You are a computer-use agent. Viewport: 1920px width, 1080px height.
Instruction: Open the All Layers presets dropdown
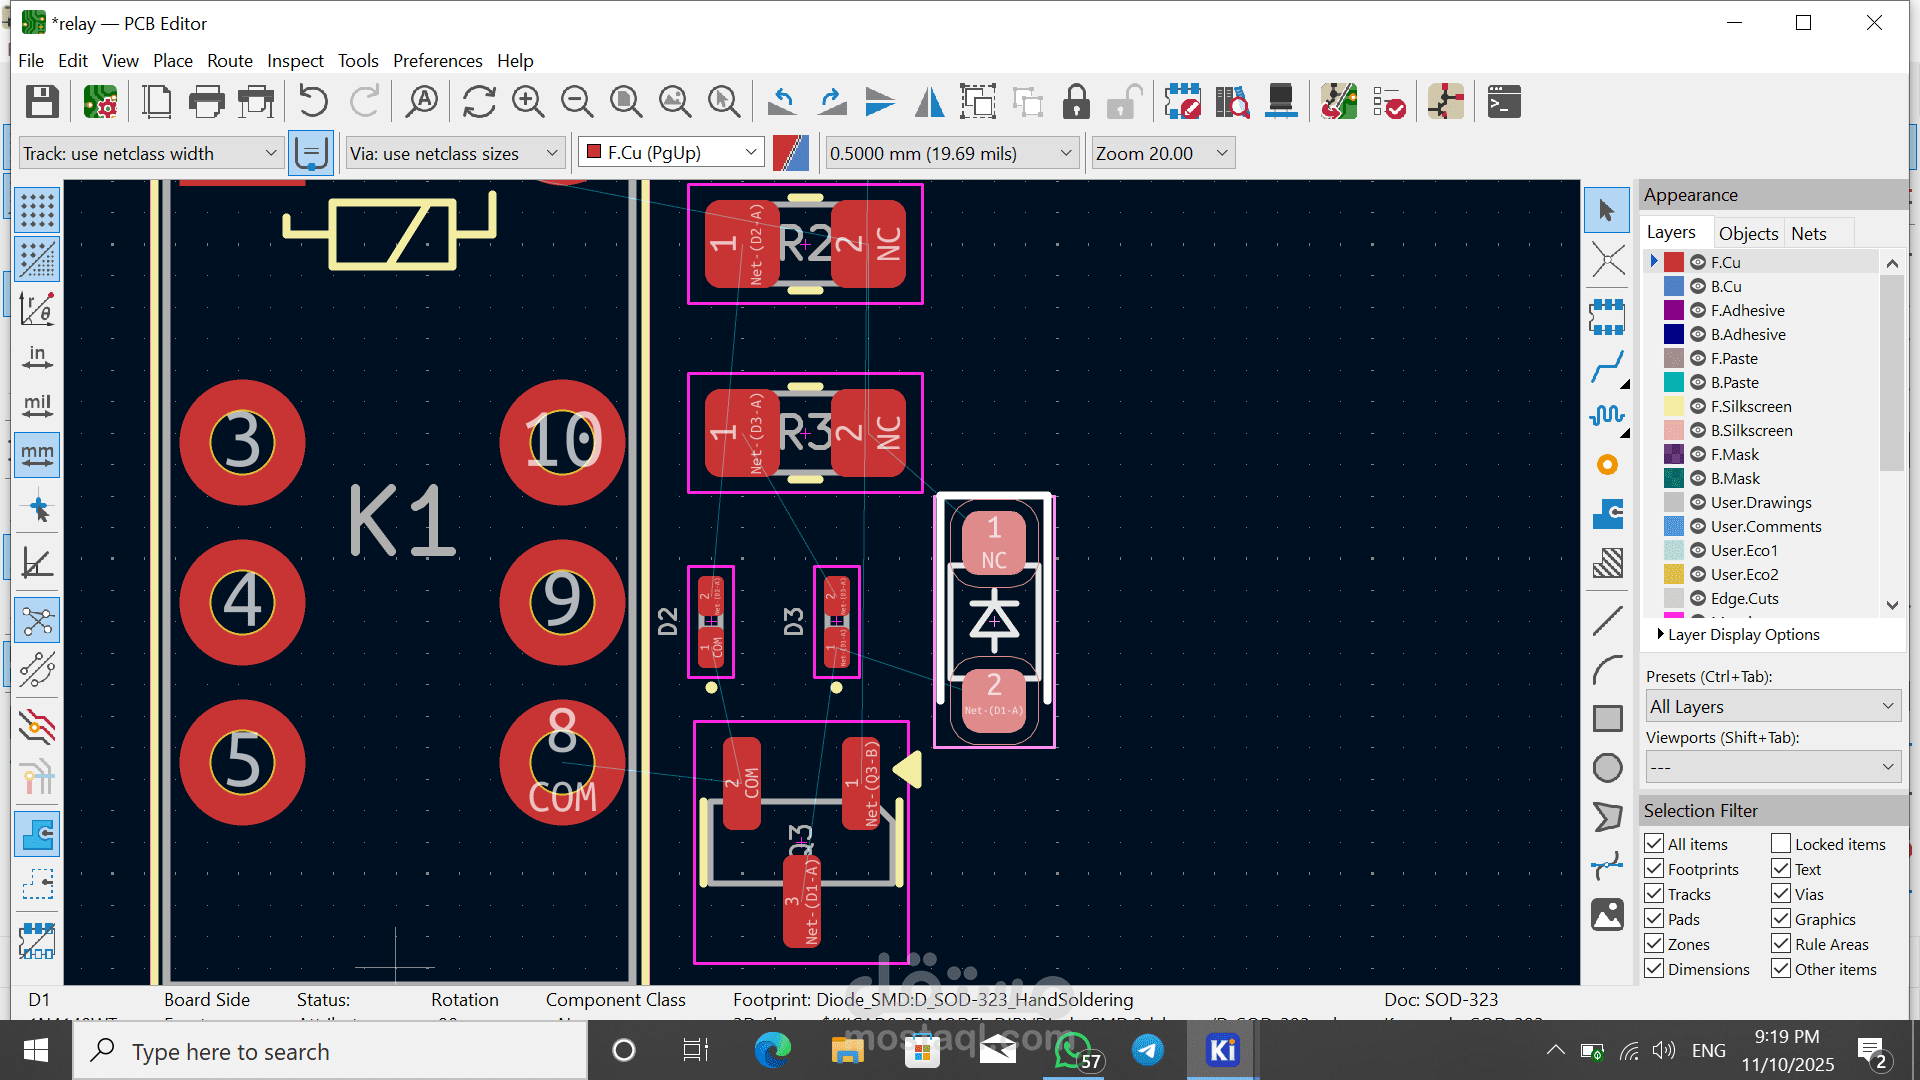click(1772, 707)
